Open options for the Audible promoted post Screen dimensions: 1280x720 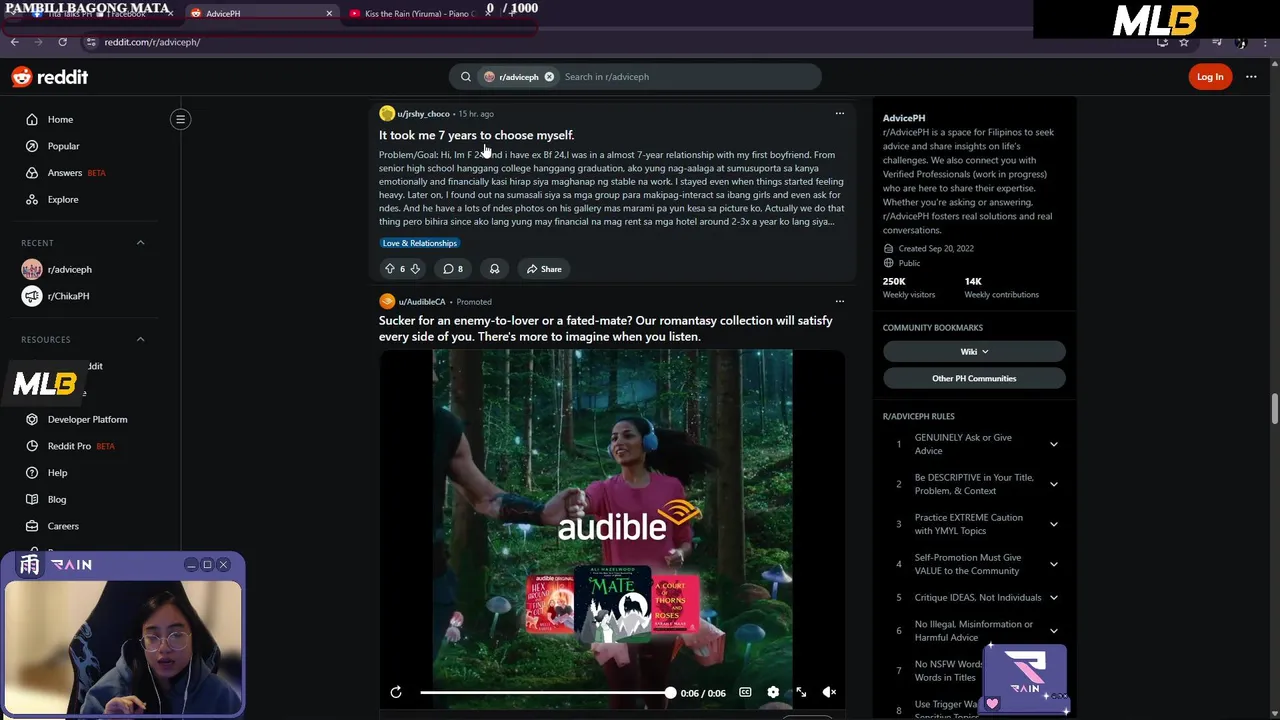click(x=839, y=301)
